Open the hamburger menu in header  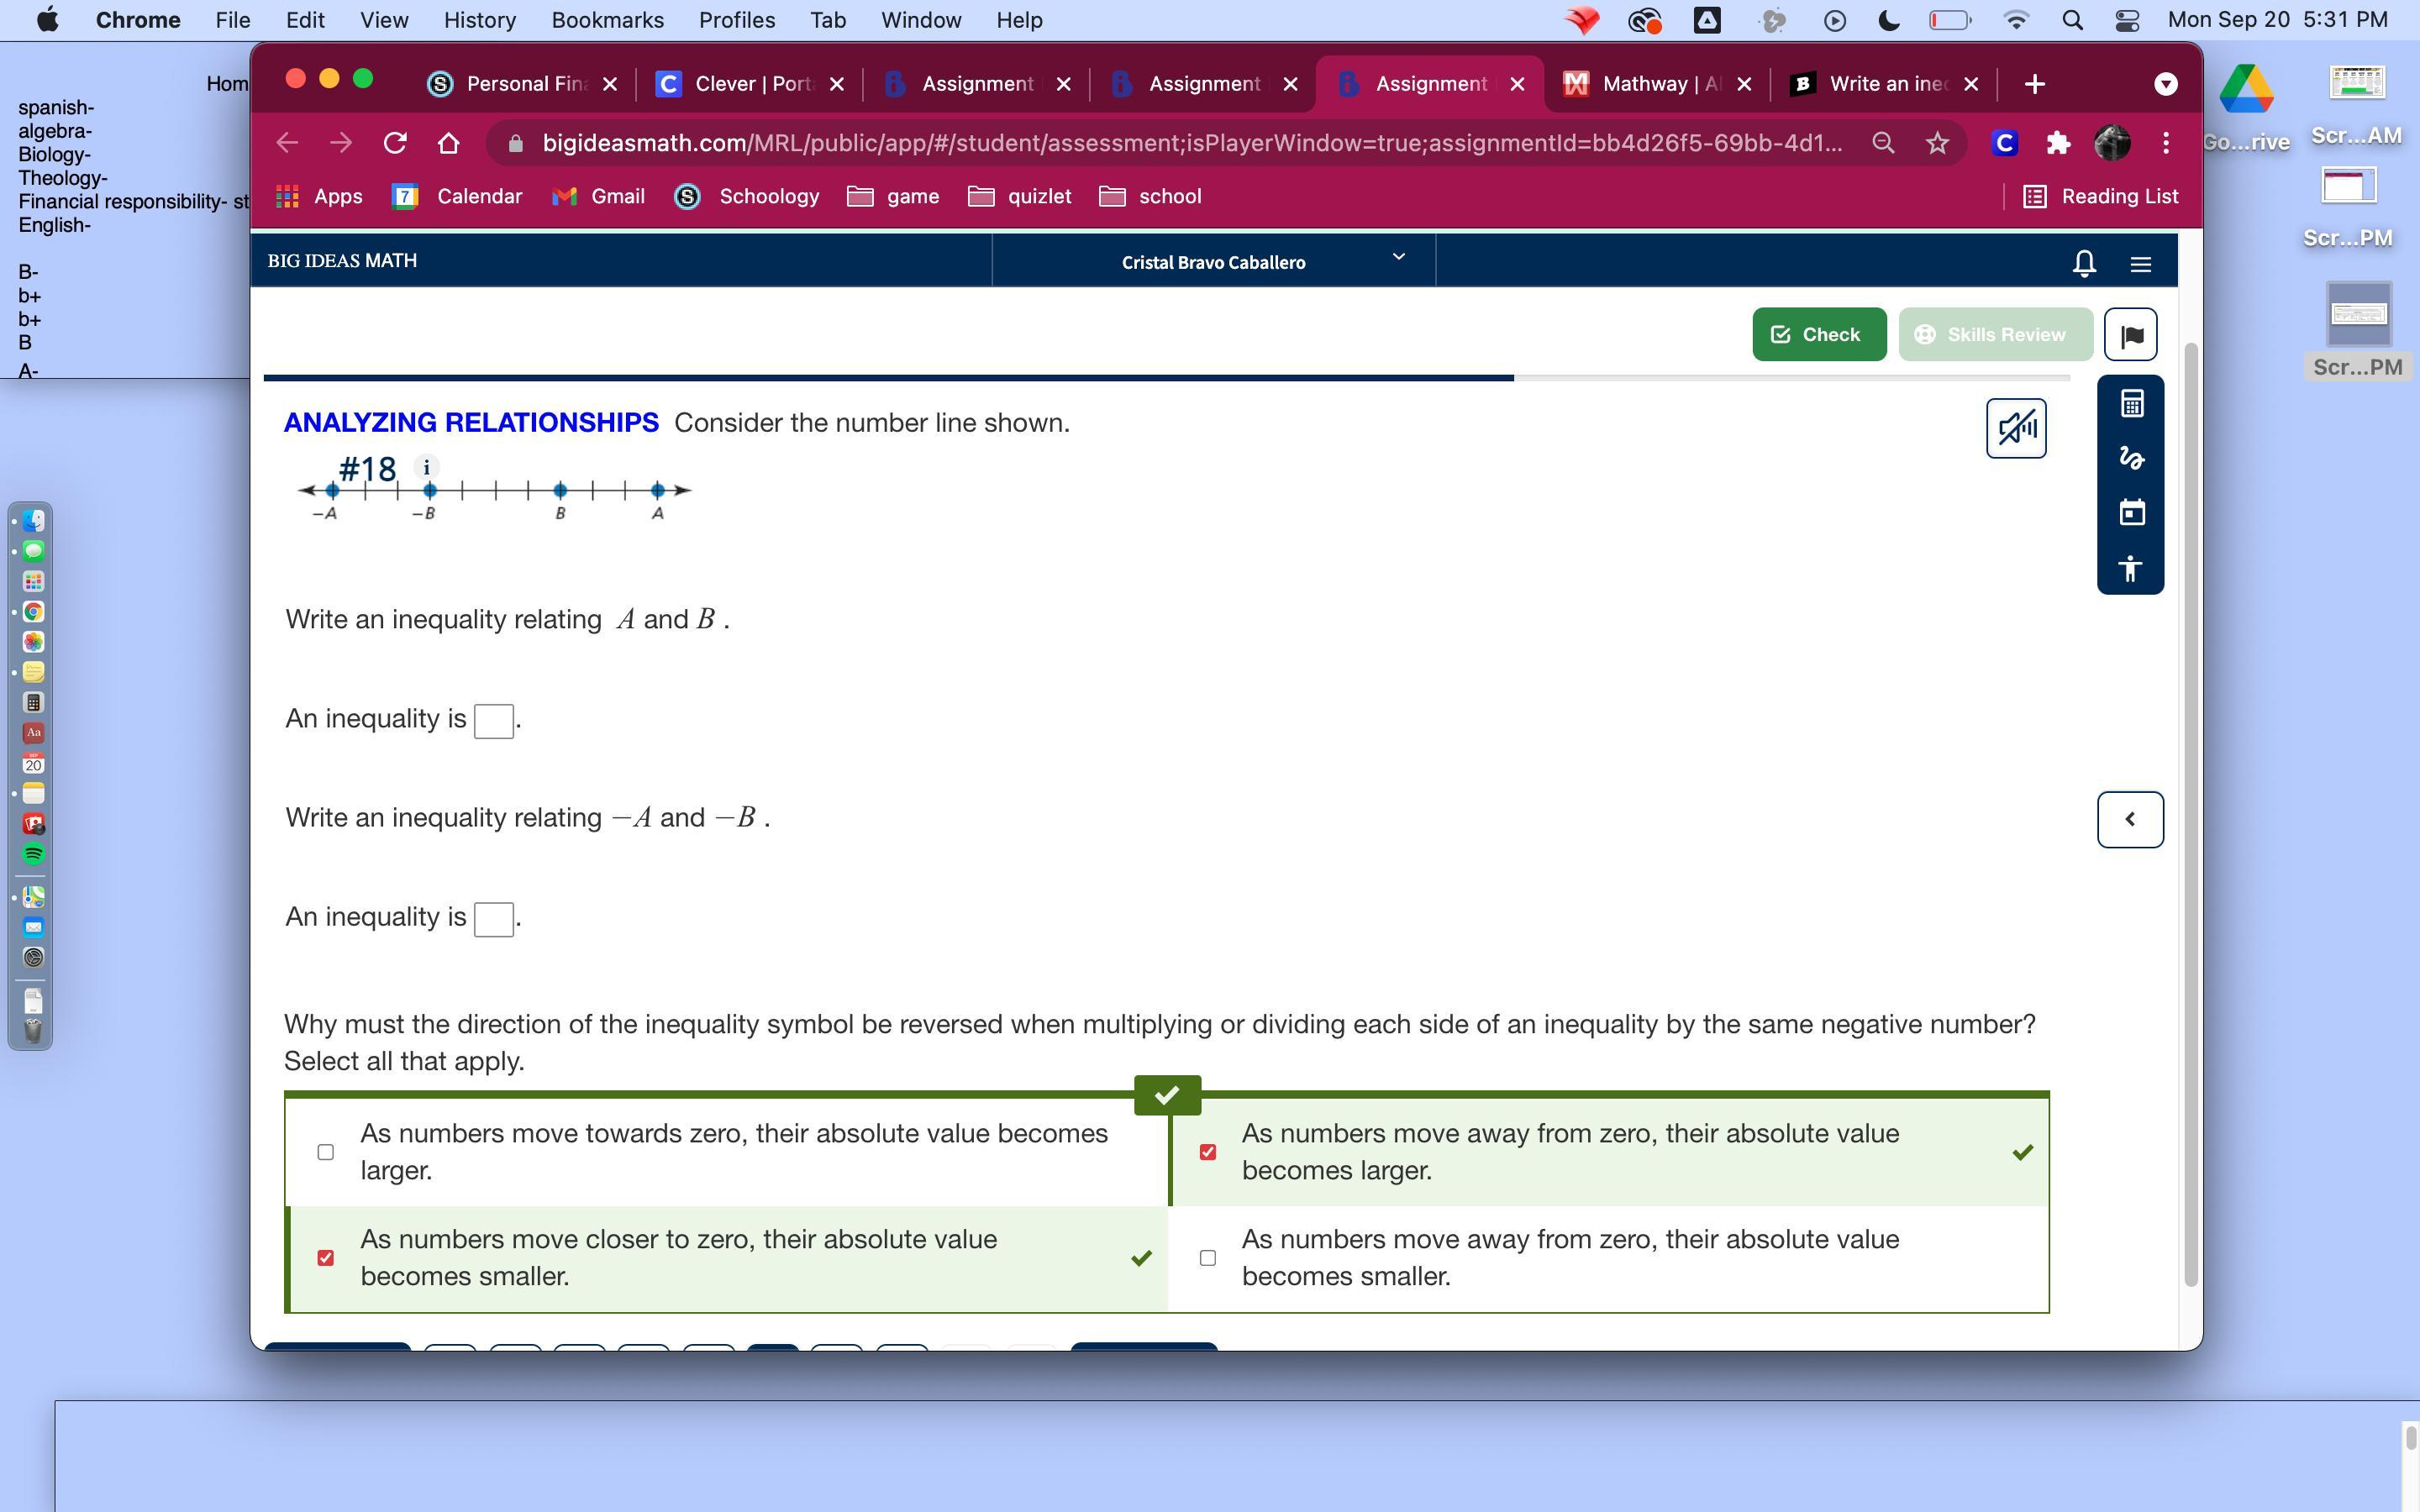2140,264
